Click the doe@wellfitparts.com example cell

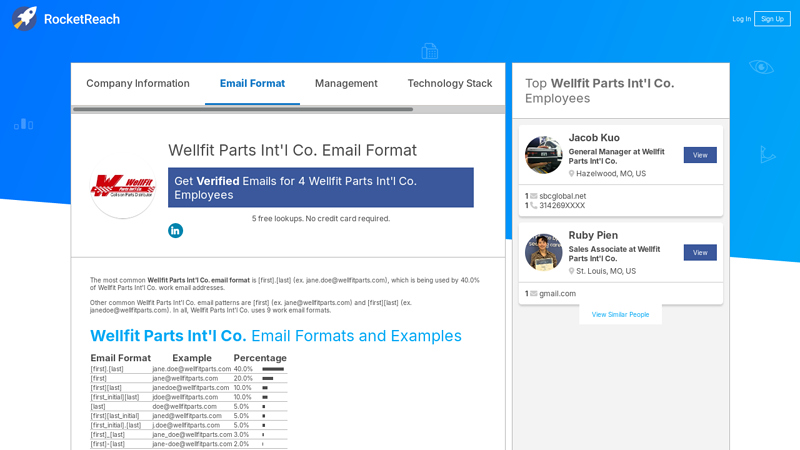click(x=185, y=407)
